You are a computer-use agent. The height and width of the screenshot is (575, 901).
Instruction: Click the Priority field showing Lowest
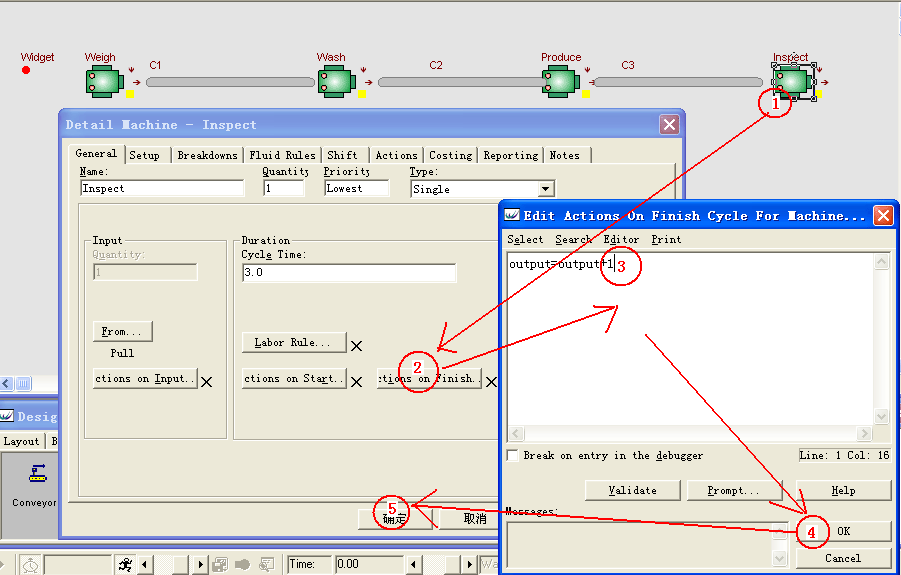tap(355, 189)
